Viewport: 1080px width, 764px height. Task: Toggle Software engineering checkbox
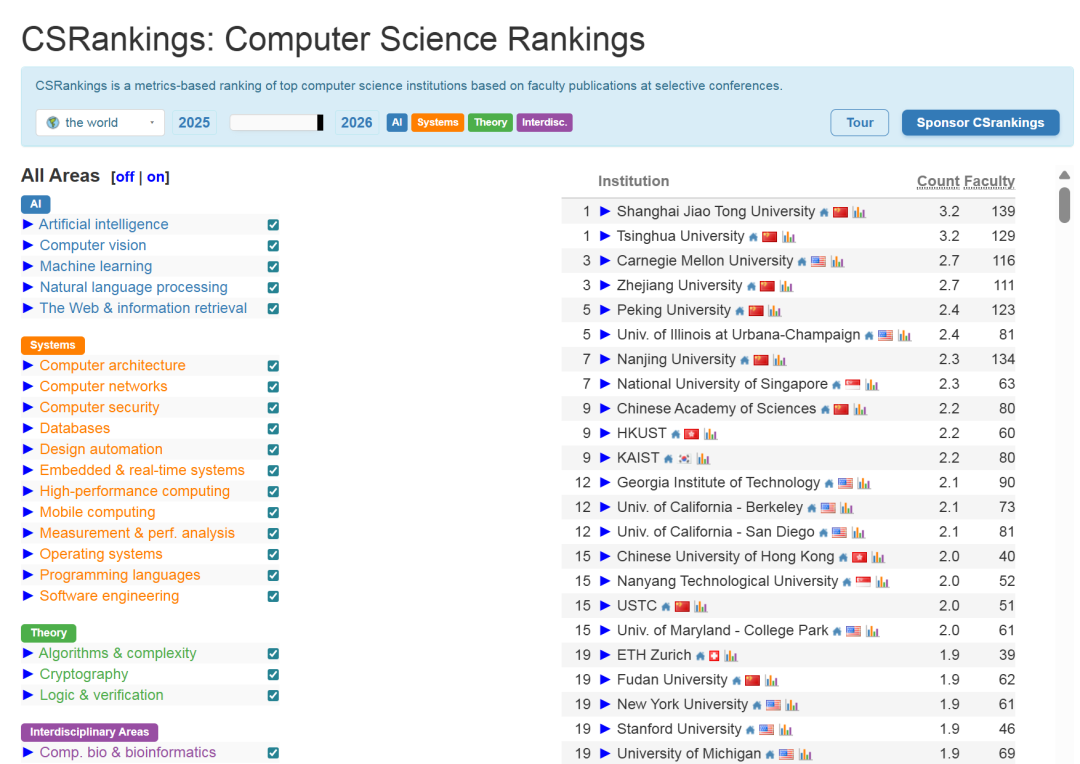(x=273, y=597)
